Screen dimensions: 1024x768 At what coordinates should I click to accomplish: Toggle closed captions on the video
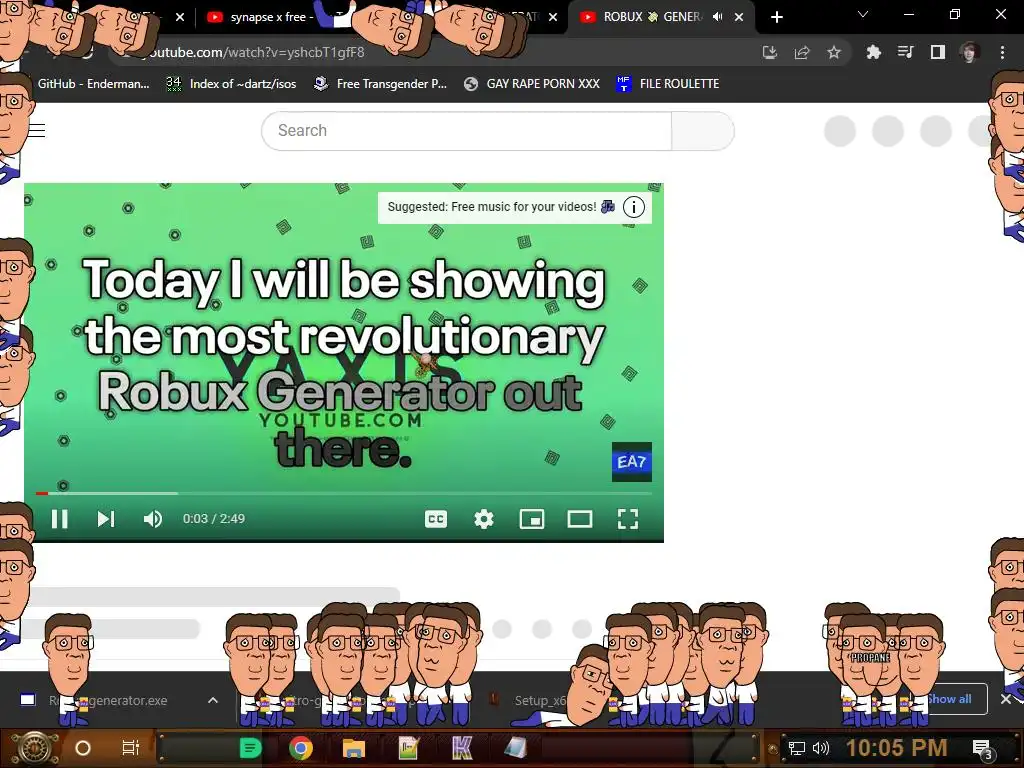(x=436, y=519)
